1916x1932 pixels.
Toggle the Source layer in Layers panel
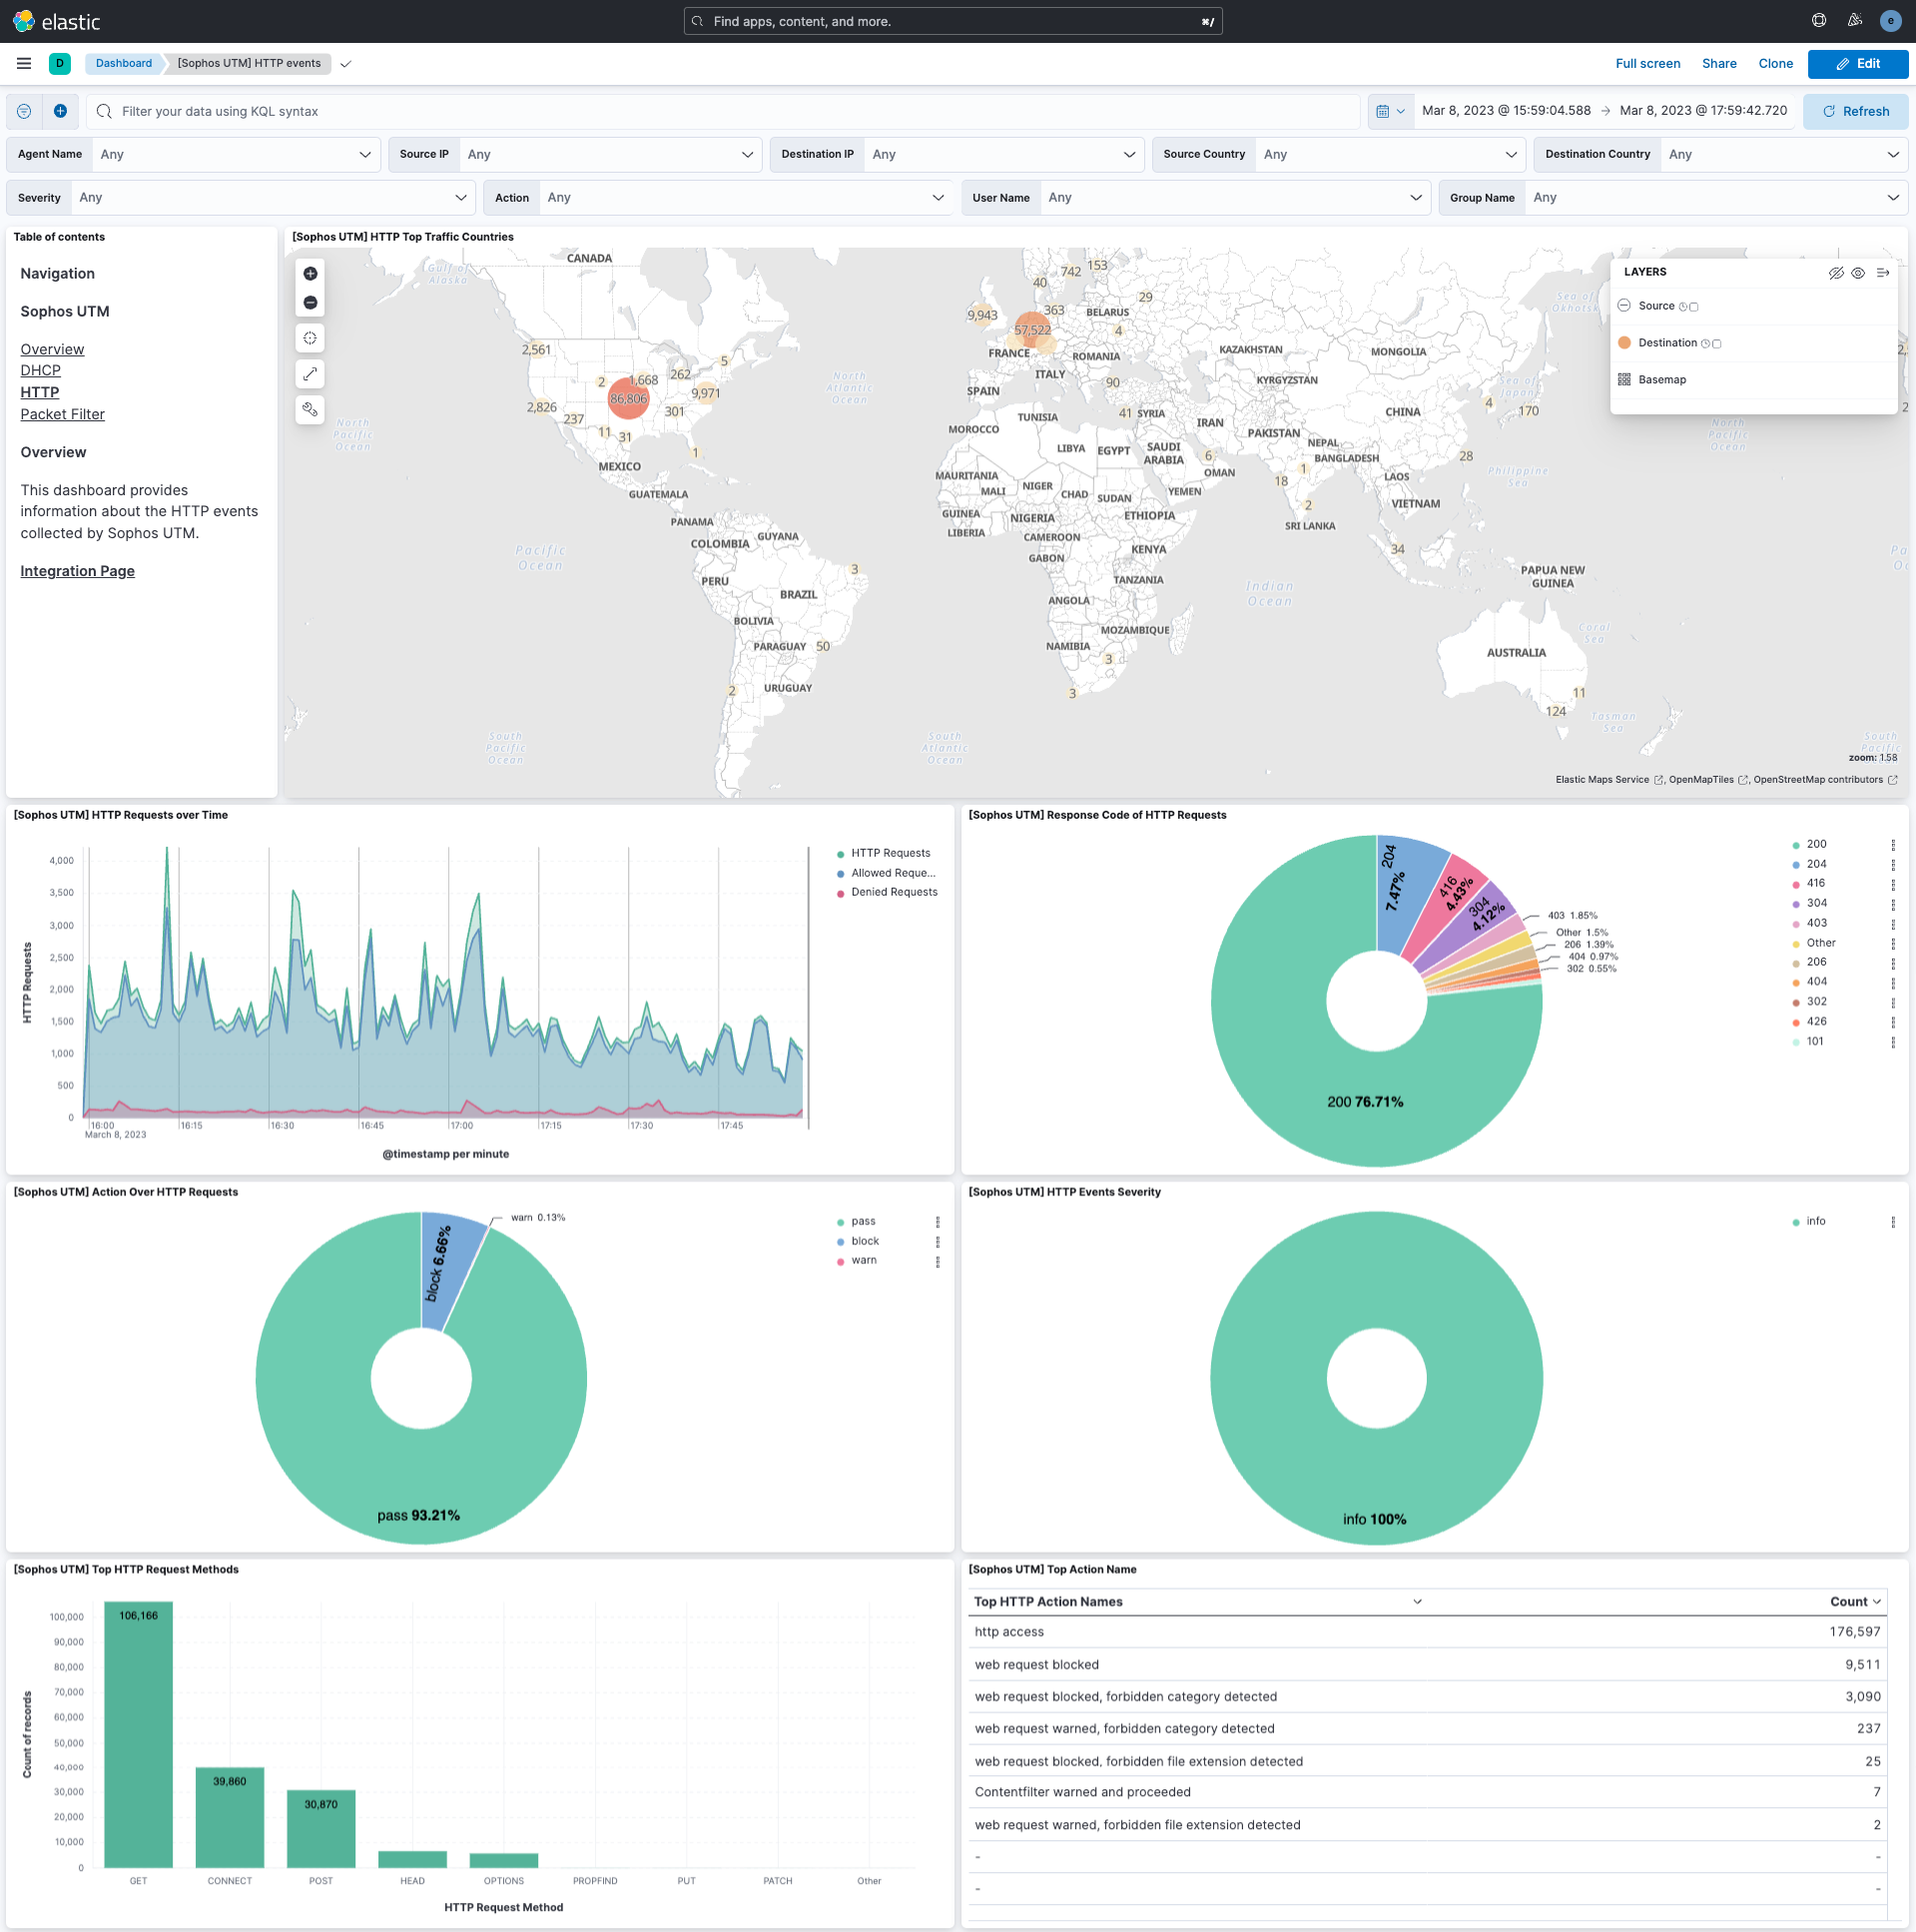pos(1656,306)
